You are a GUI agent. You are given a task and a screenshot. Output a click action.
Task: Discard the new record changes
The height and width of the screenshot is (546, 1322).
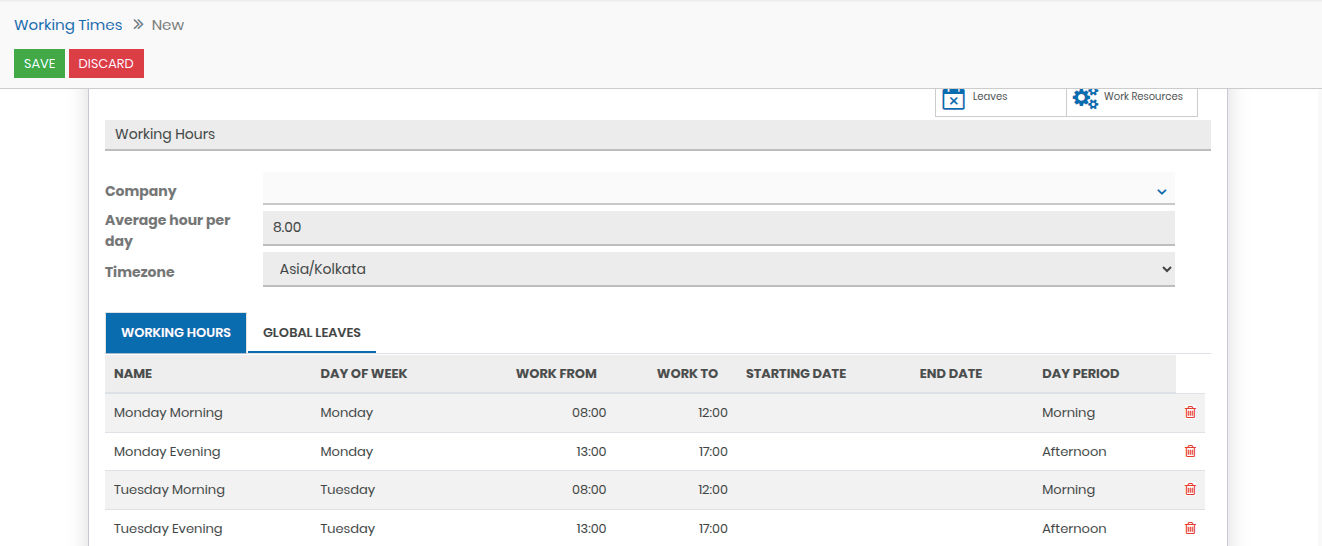(x=106, y=64)
